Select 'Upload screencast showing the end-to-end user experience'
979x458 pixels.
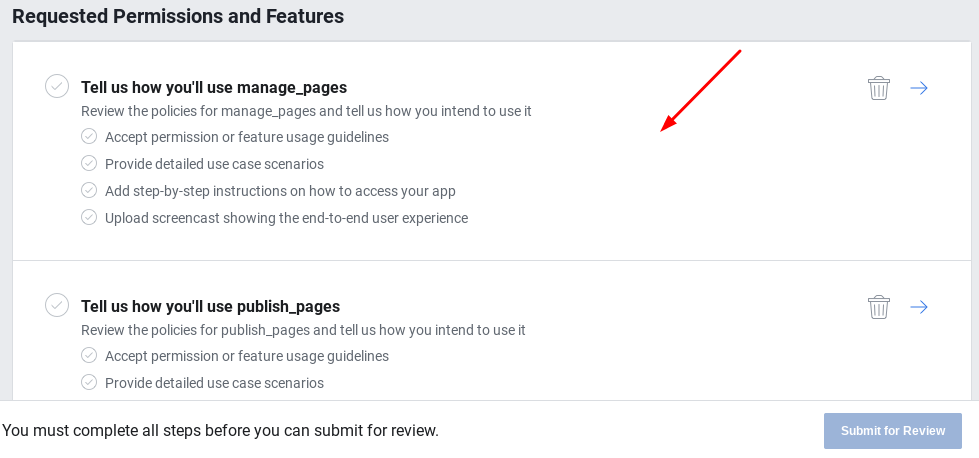click(287, 218)
